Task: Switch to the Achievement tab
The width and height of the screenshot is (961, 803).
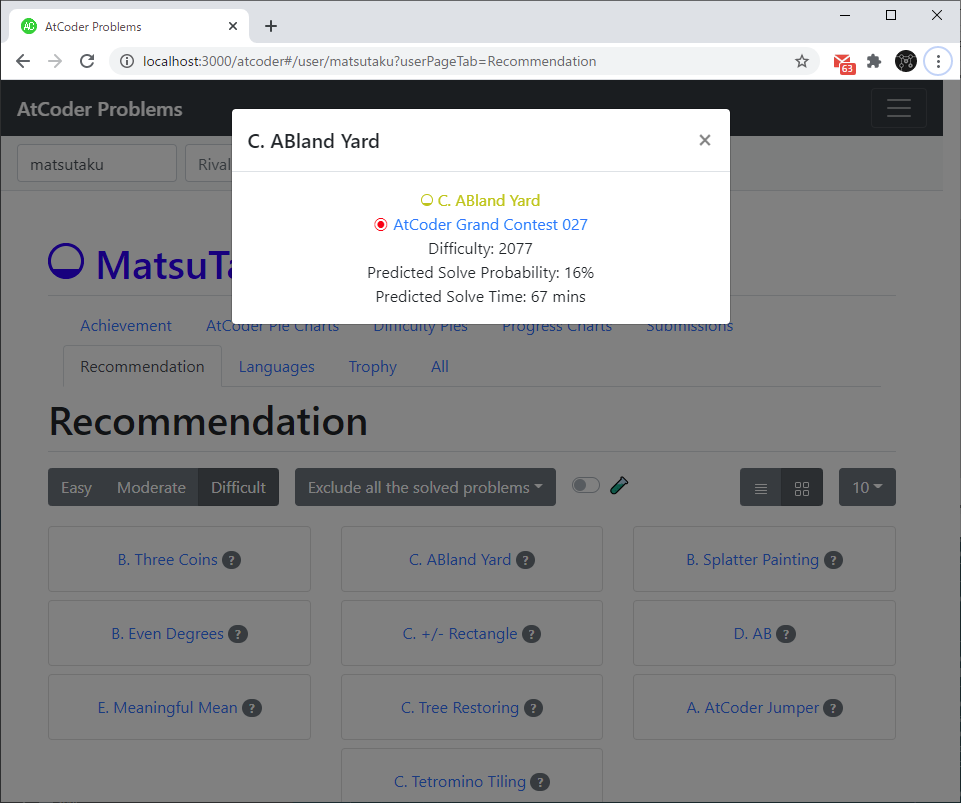Action: tap(126, 325)
